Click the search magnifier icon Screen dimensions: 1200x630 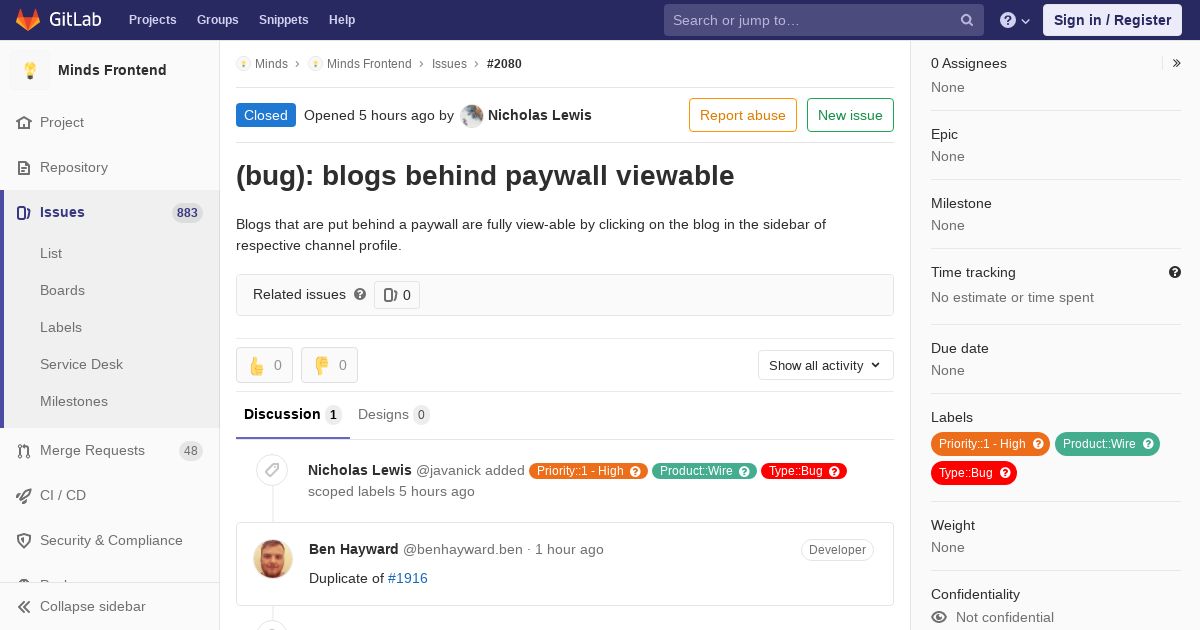pyautogui.click(x=967, y=20)
